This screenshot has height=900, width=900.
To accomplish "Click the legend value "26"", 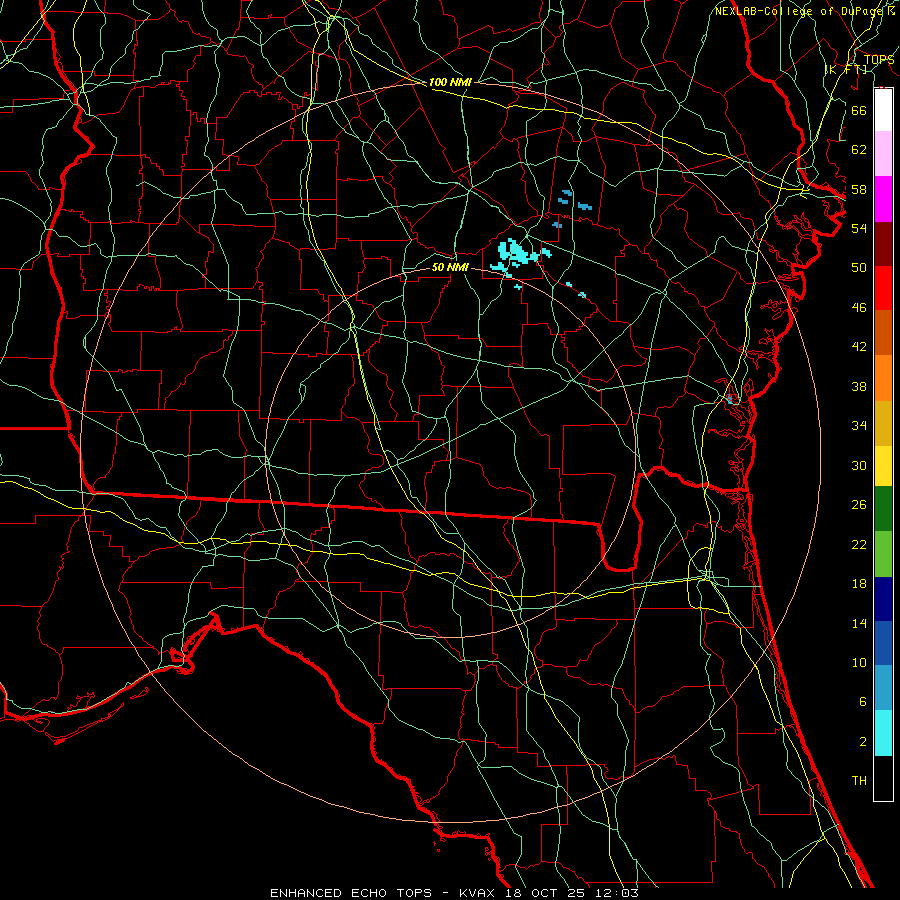I will 859,505.
